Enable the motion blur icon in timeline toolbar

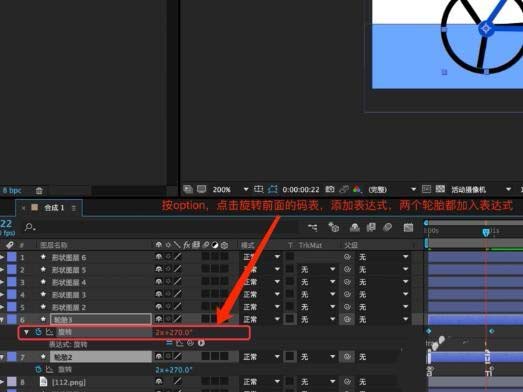tap(387, 228)
